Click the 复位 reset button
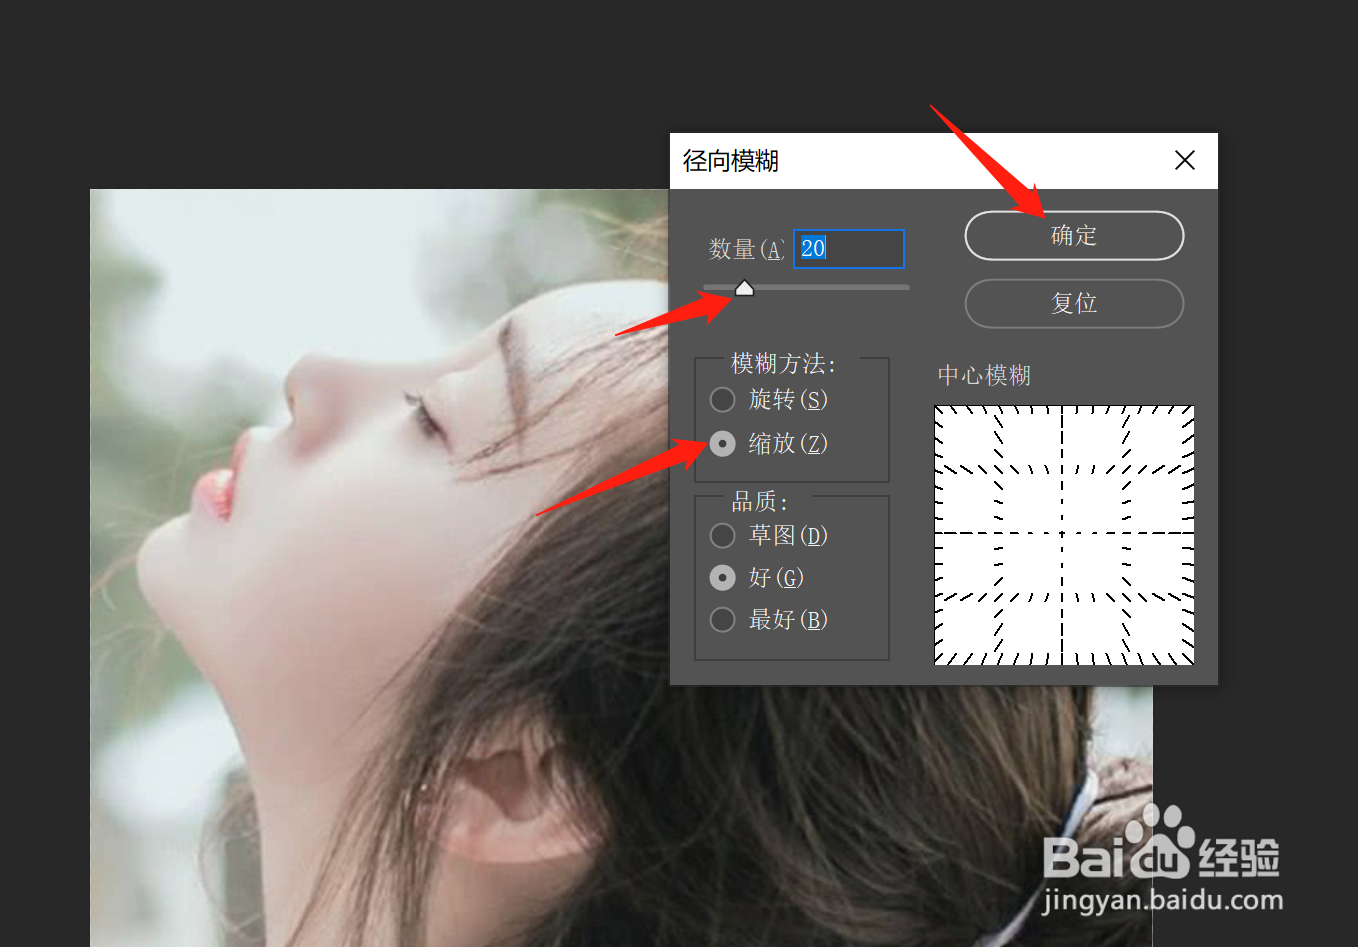Screen dimensions: 1358x947 (1074, 303)
